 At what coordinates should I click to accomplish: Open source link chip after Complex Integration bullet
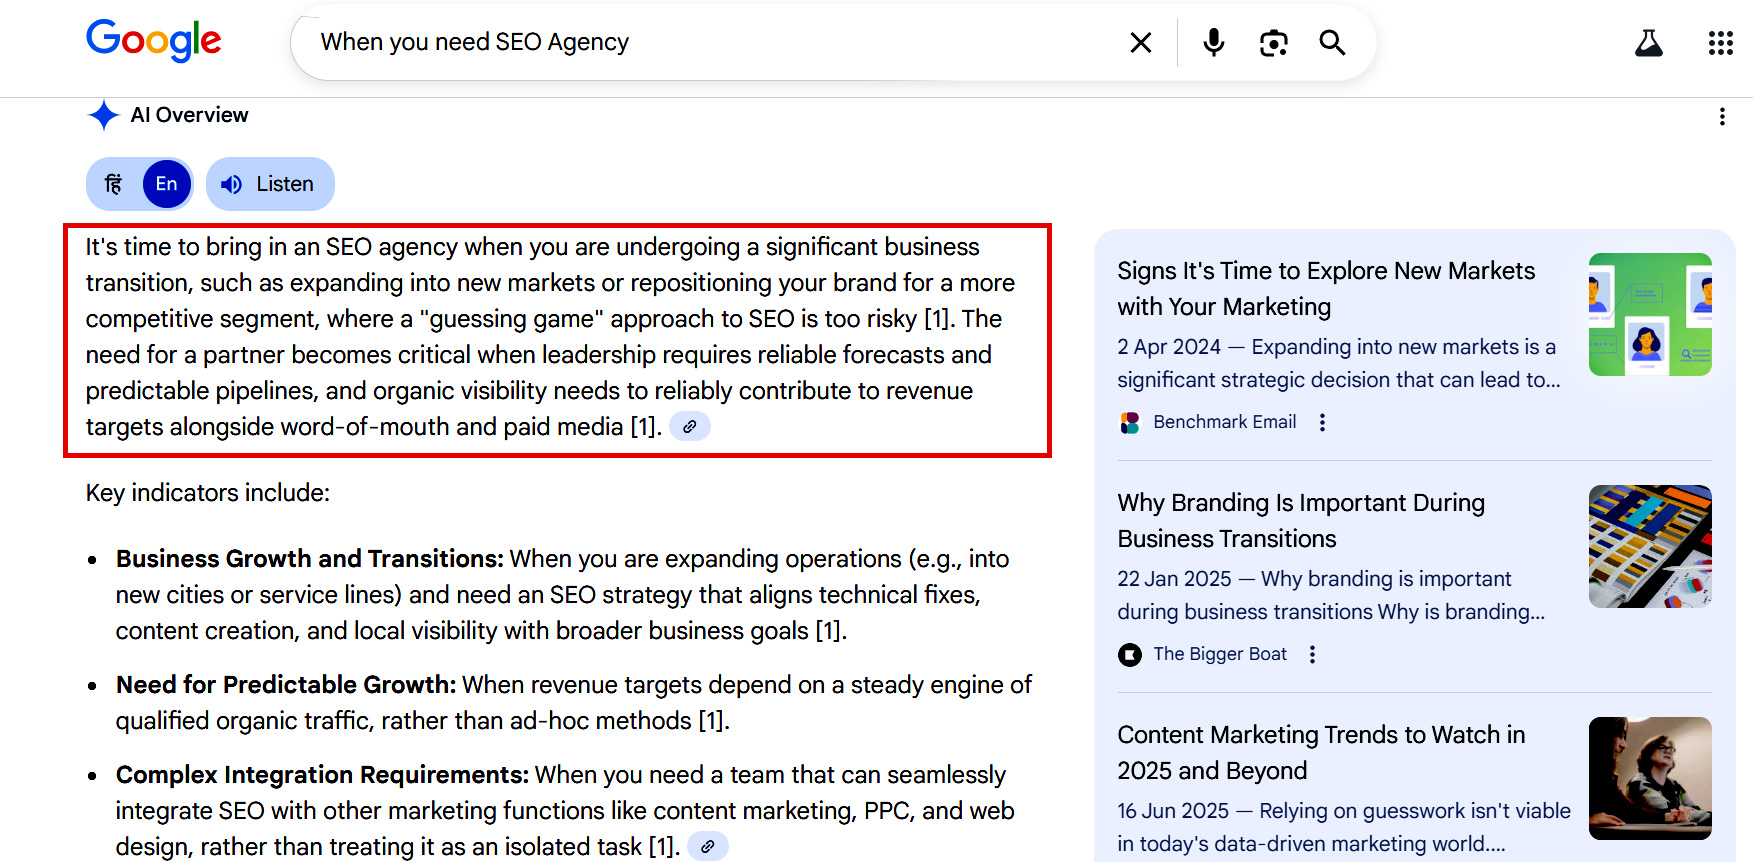[x=708, y=846]
